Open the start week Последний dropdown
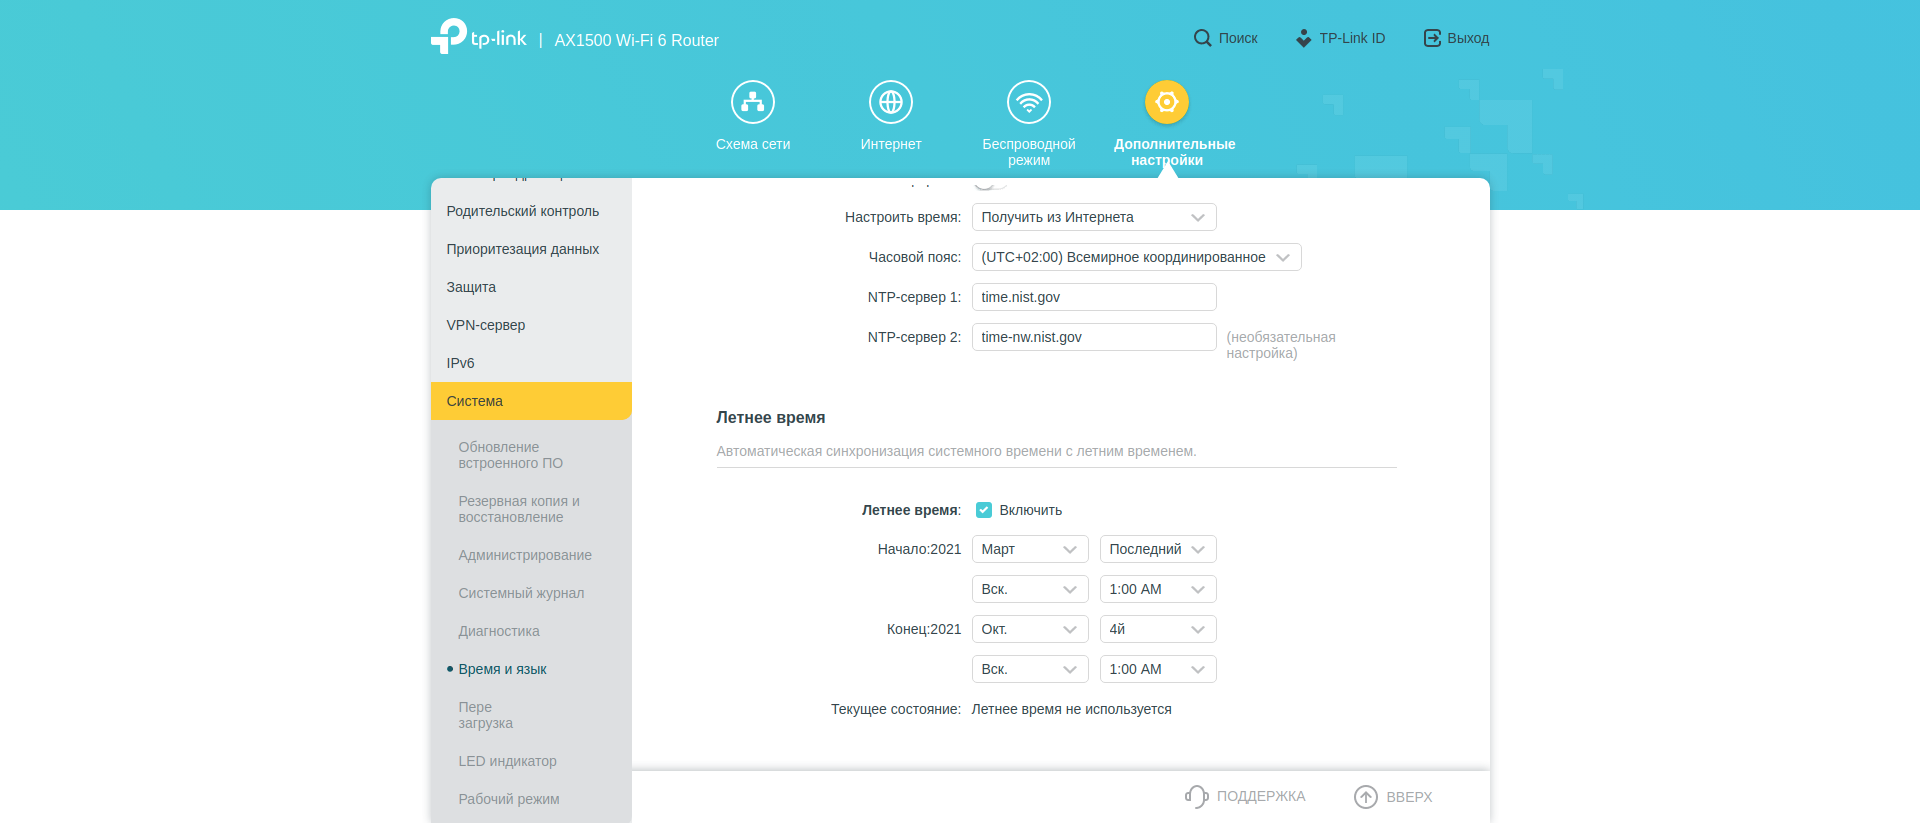This screenshot has height=823, width=1920. point(1157,549)
